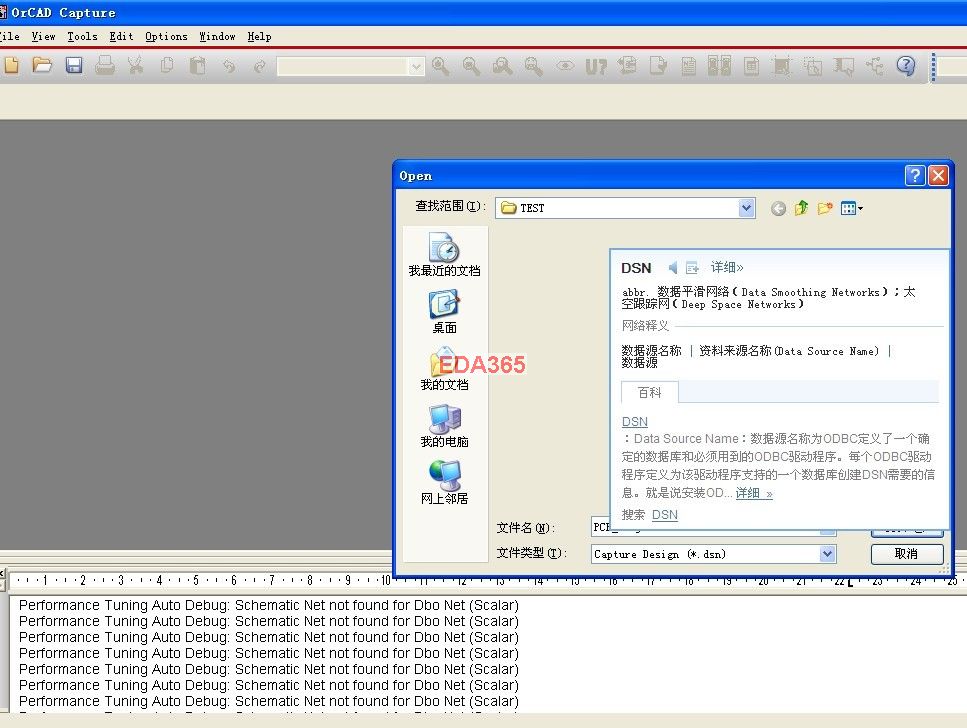Open My Documents shortcut in places bar
Viewport: 967px width, 728px height.
[x=444, y=369]
